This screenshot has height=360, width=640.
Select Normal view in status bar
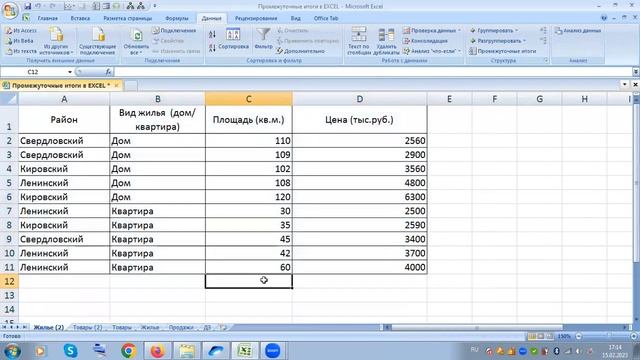tap(532, 336)
